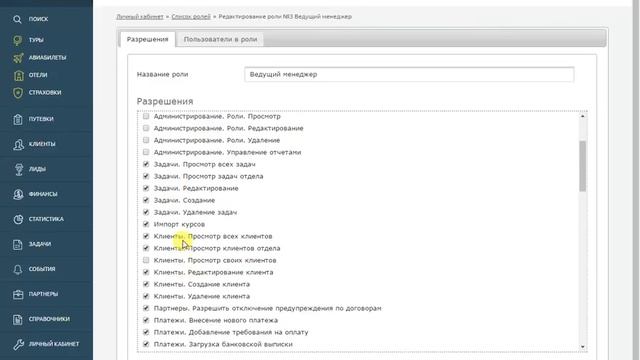Viewport: 640px width, 360px height.
Task: Open Статистика menu item label
Action: pyautogui.click(x=46, y=219)
